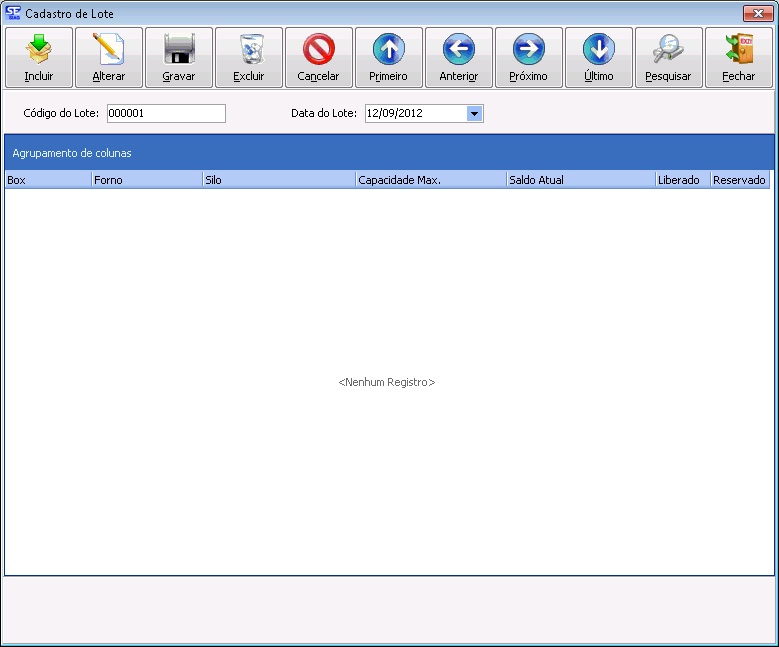The width and height of the screenshot is (779, 647).
Task: Click the Forno column header
Action: pos(146,180)
